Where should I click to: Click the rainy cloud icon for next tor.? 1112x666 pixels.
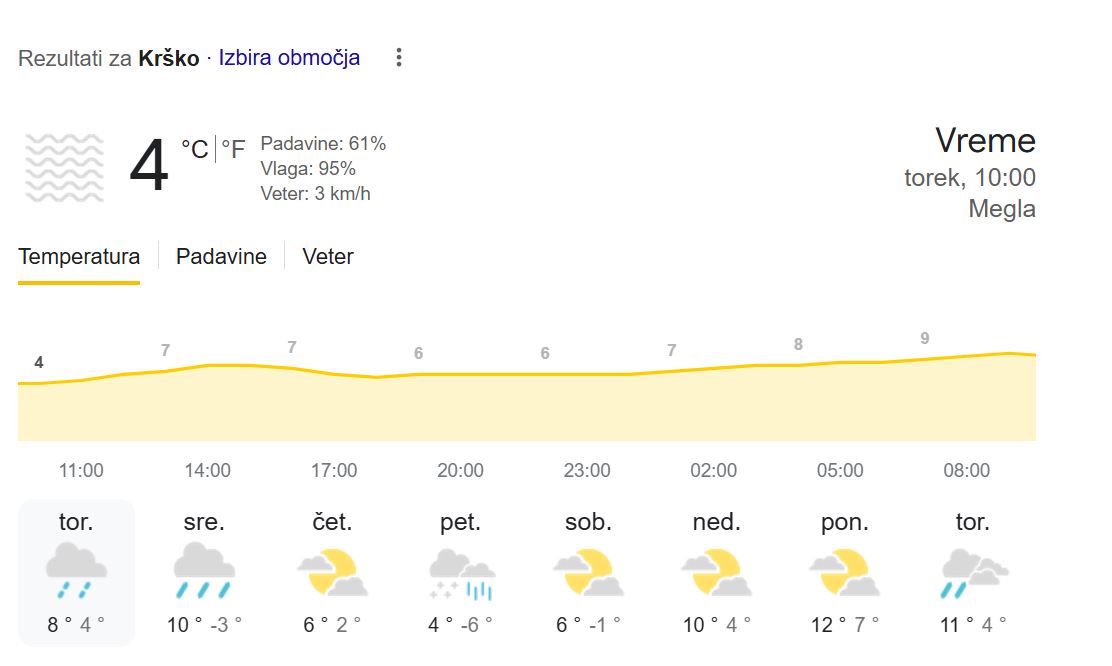[x=971, y=570]
